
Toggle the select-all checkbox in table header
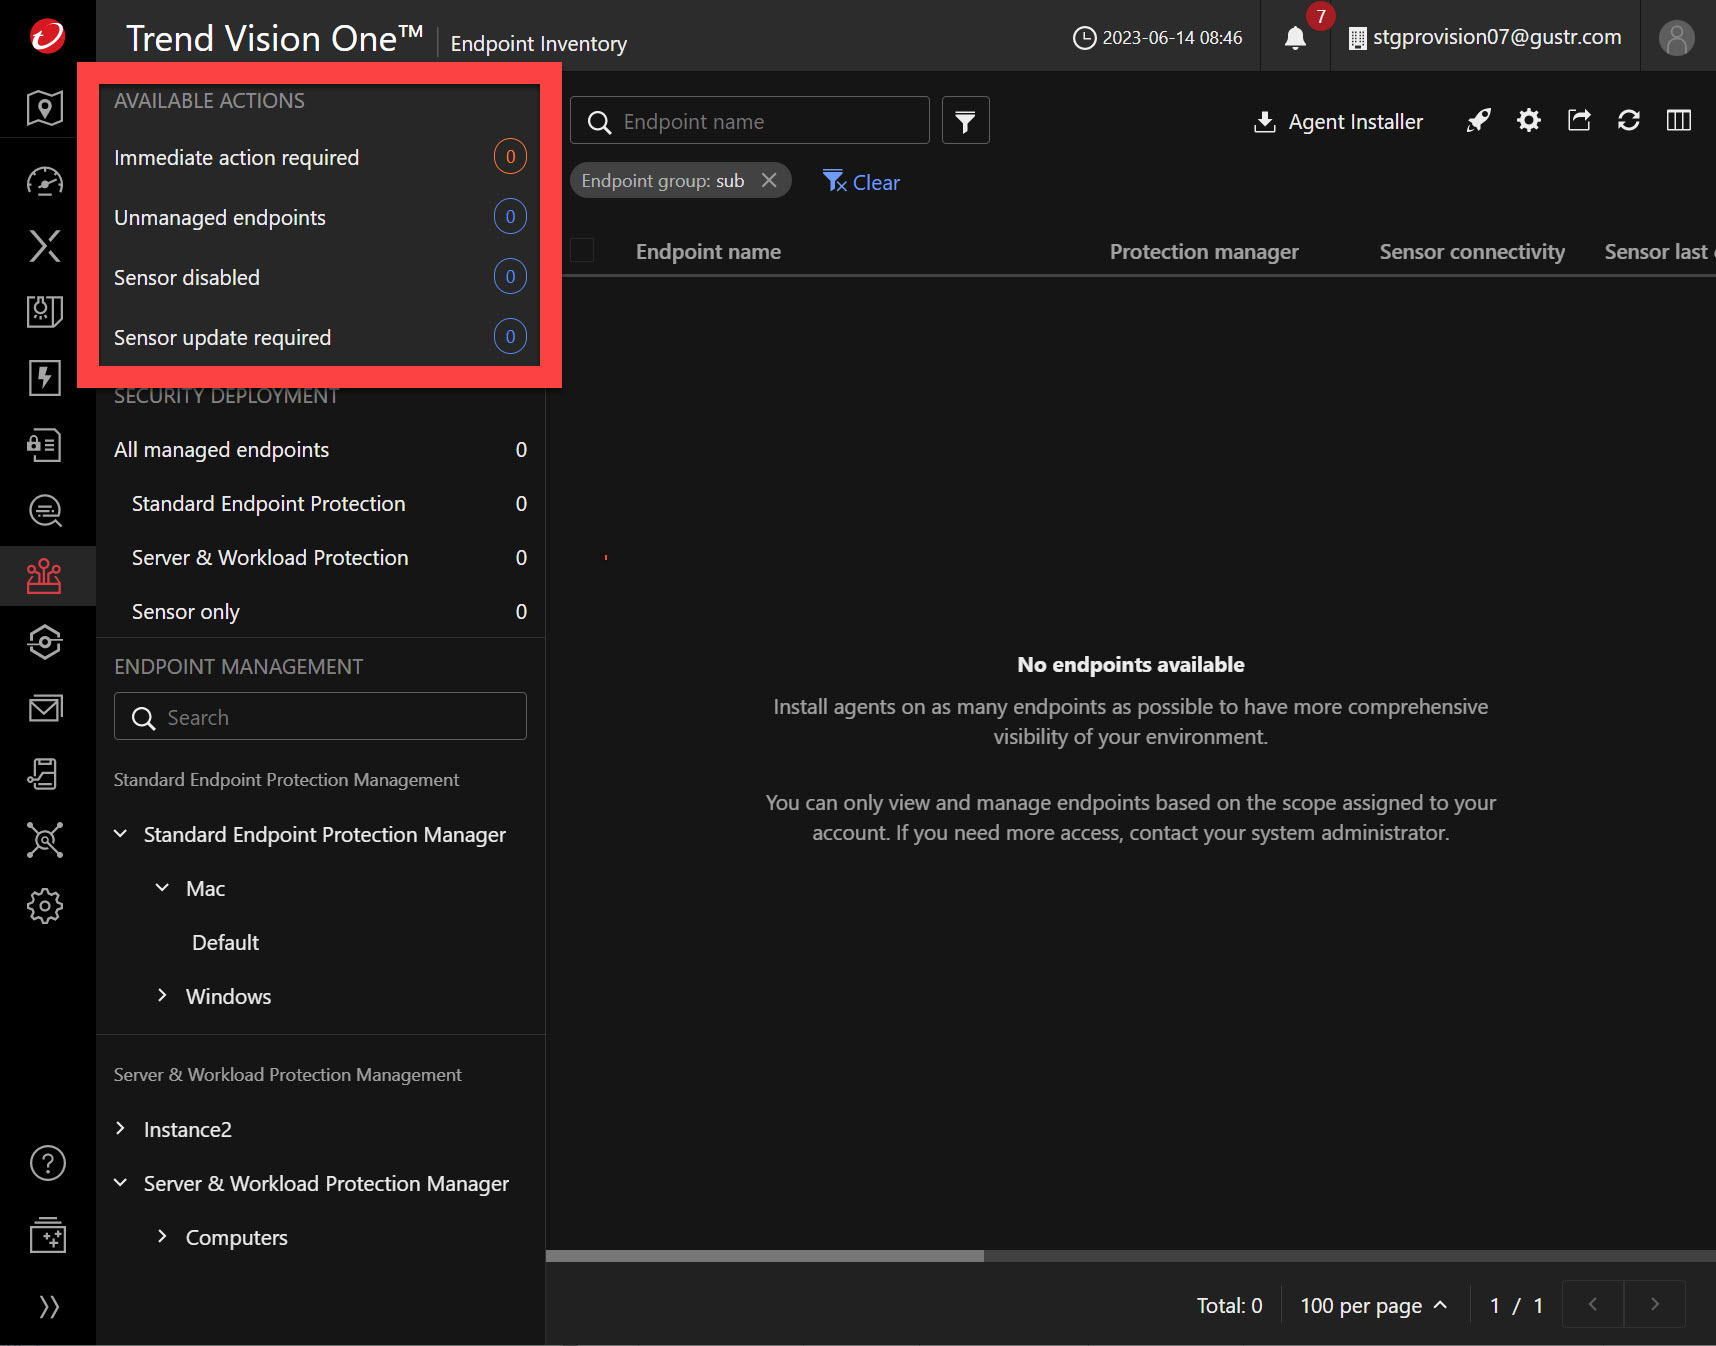coord(582,251)
